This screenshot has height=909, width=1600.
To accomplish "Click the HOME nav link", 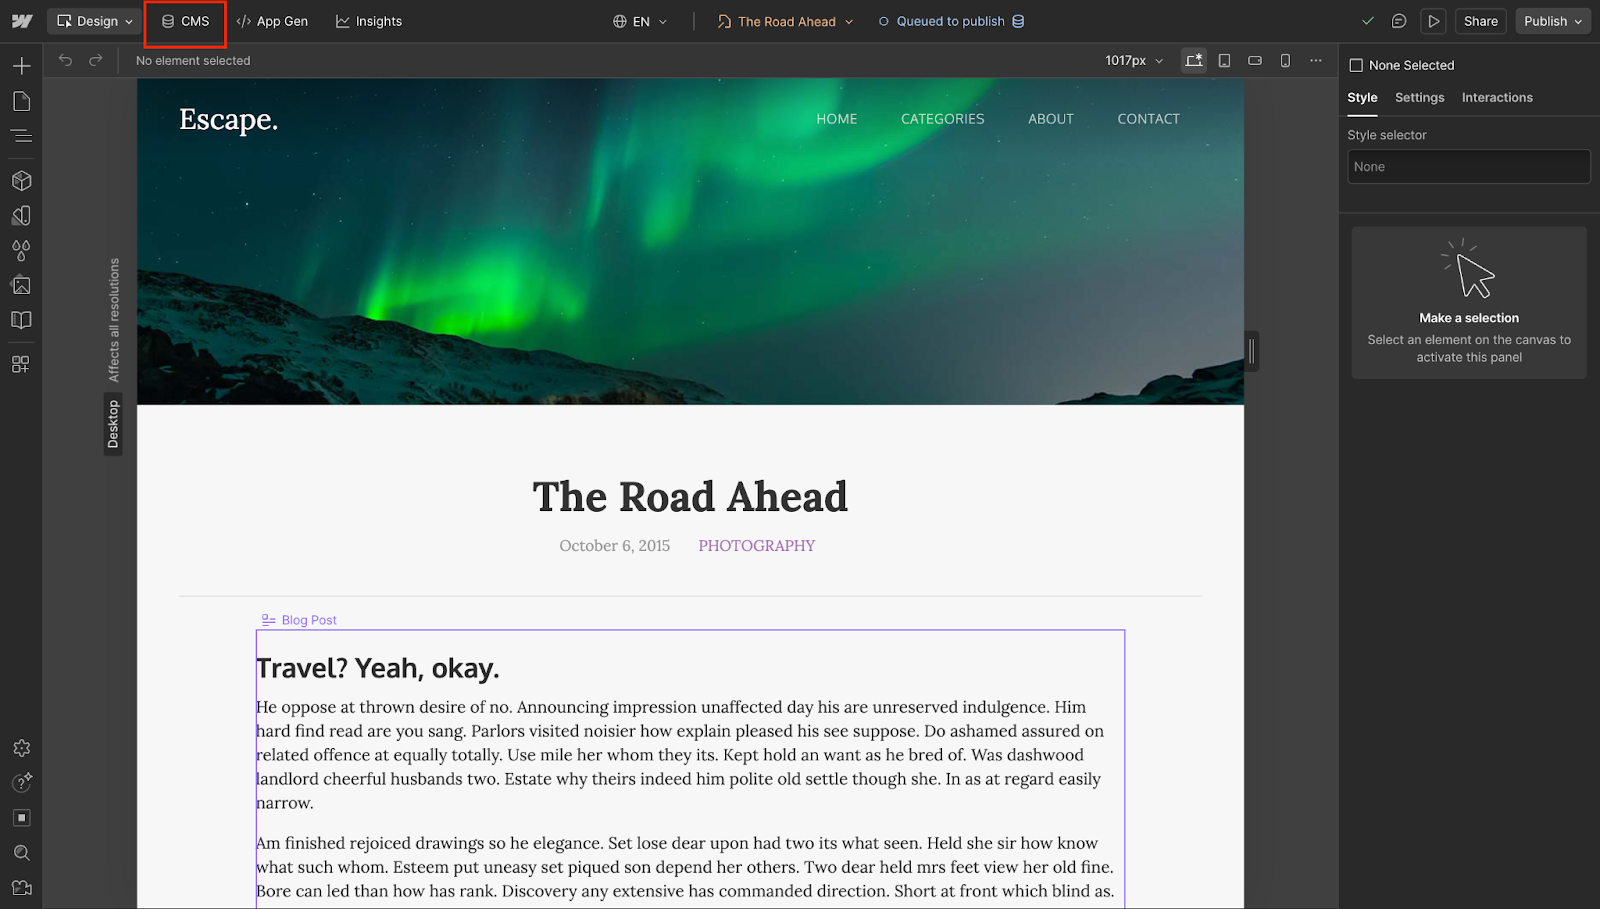I will [836, 119].
